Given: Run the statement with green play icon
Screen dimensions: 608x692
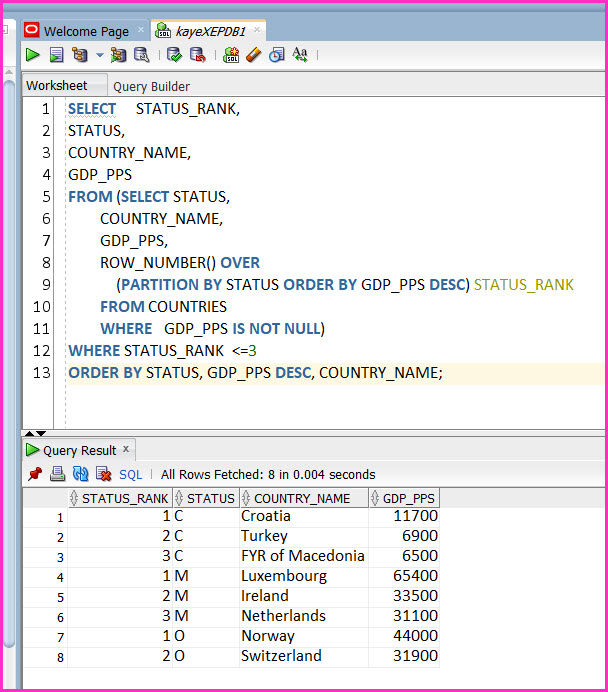Looking at the screenshot, I should coord(33,55).
